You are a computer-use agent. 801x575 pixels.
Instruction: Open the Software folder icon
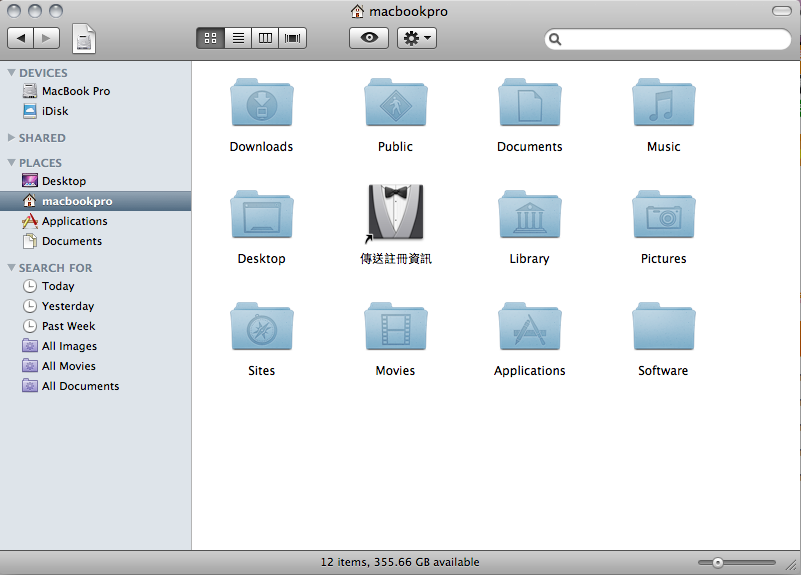point(664,326)
